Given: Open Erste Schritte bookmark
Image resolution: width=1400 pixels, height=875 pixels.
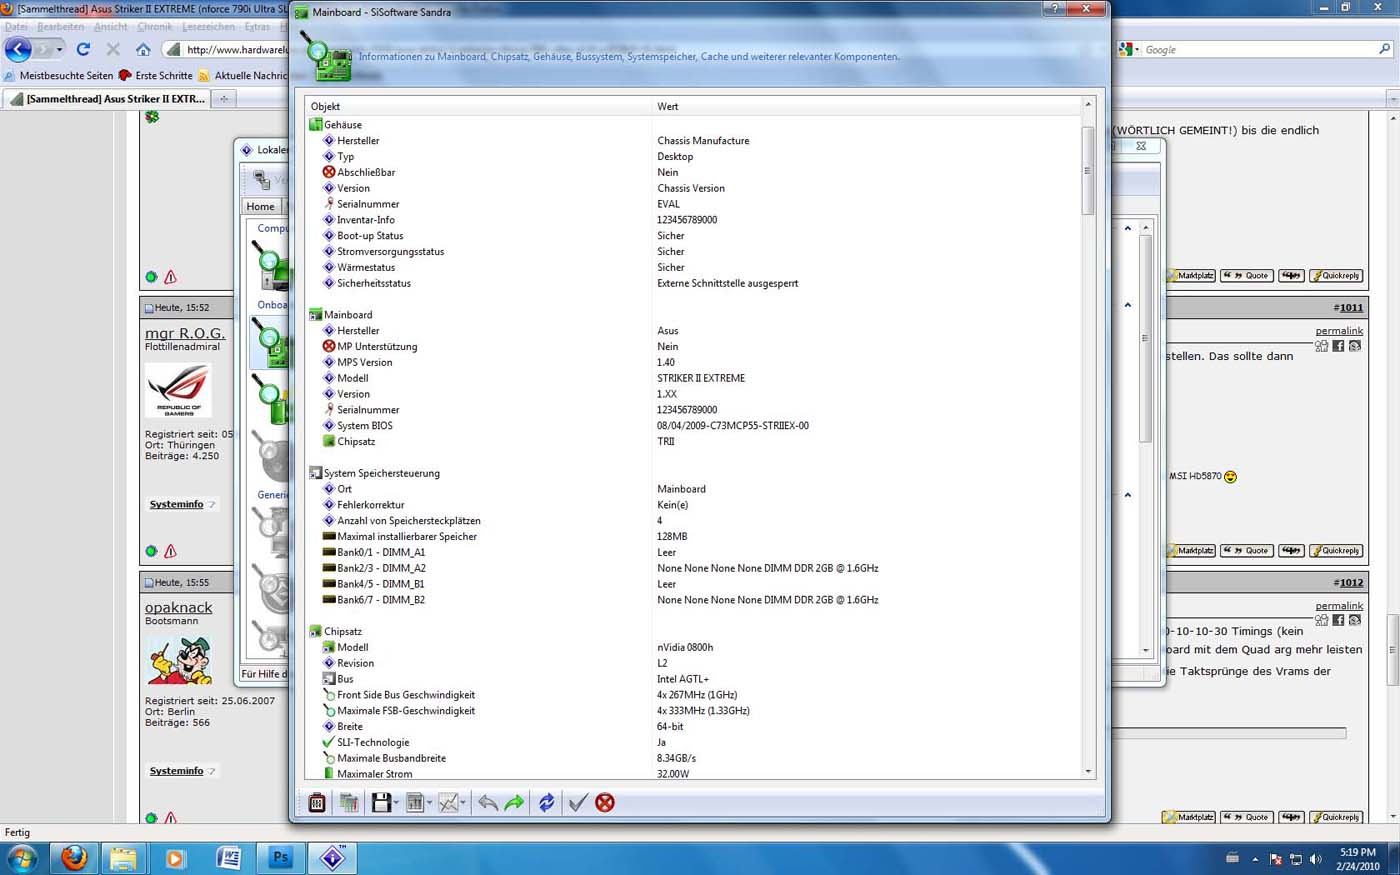Looking at the screenshot, I should pyautogui.click(x=156, y=75).
